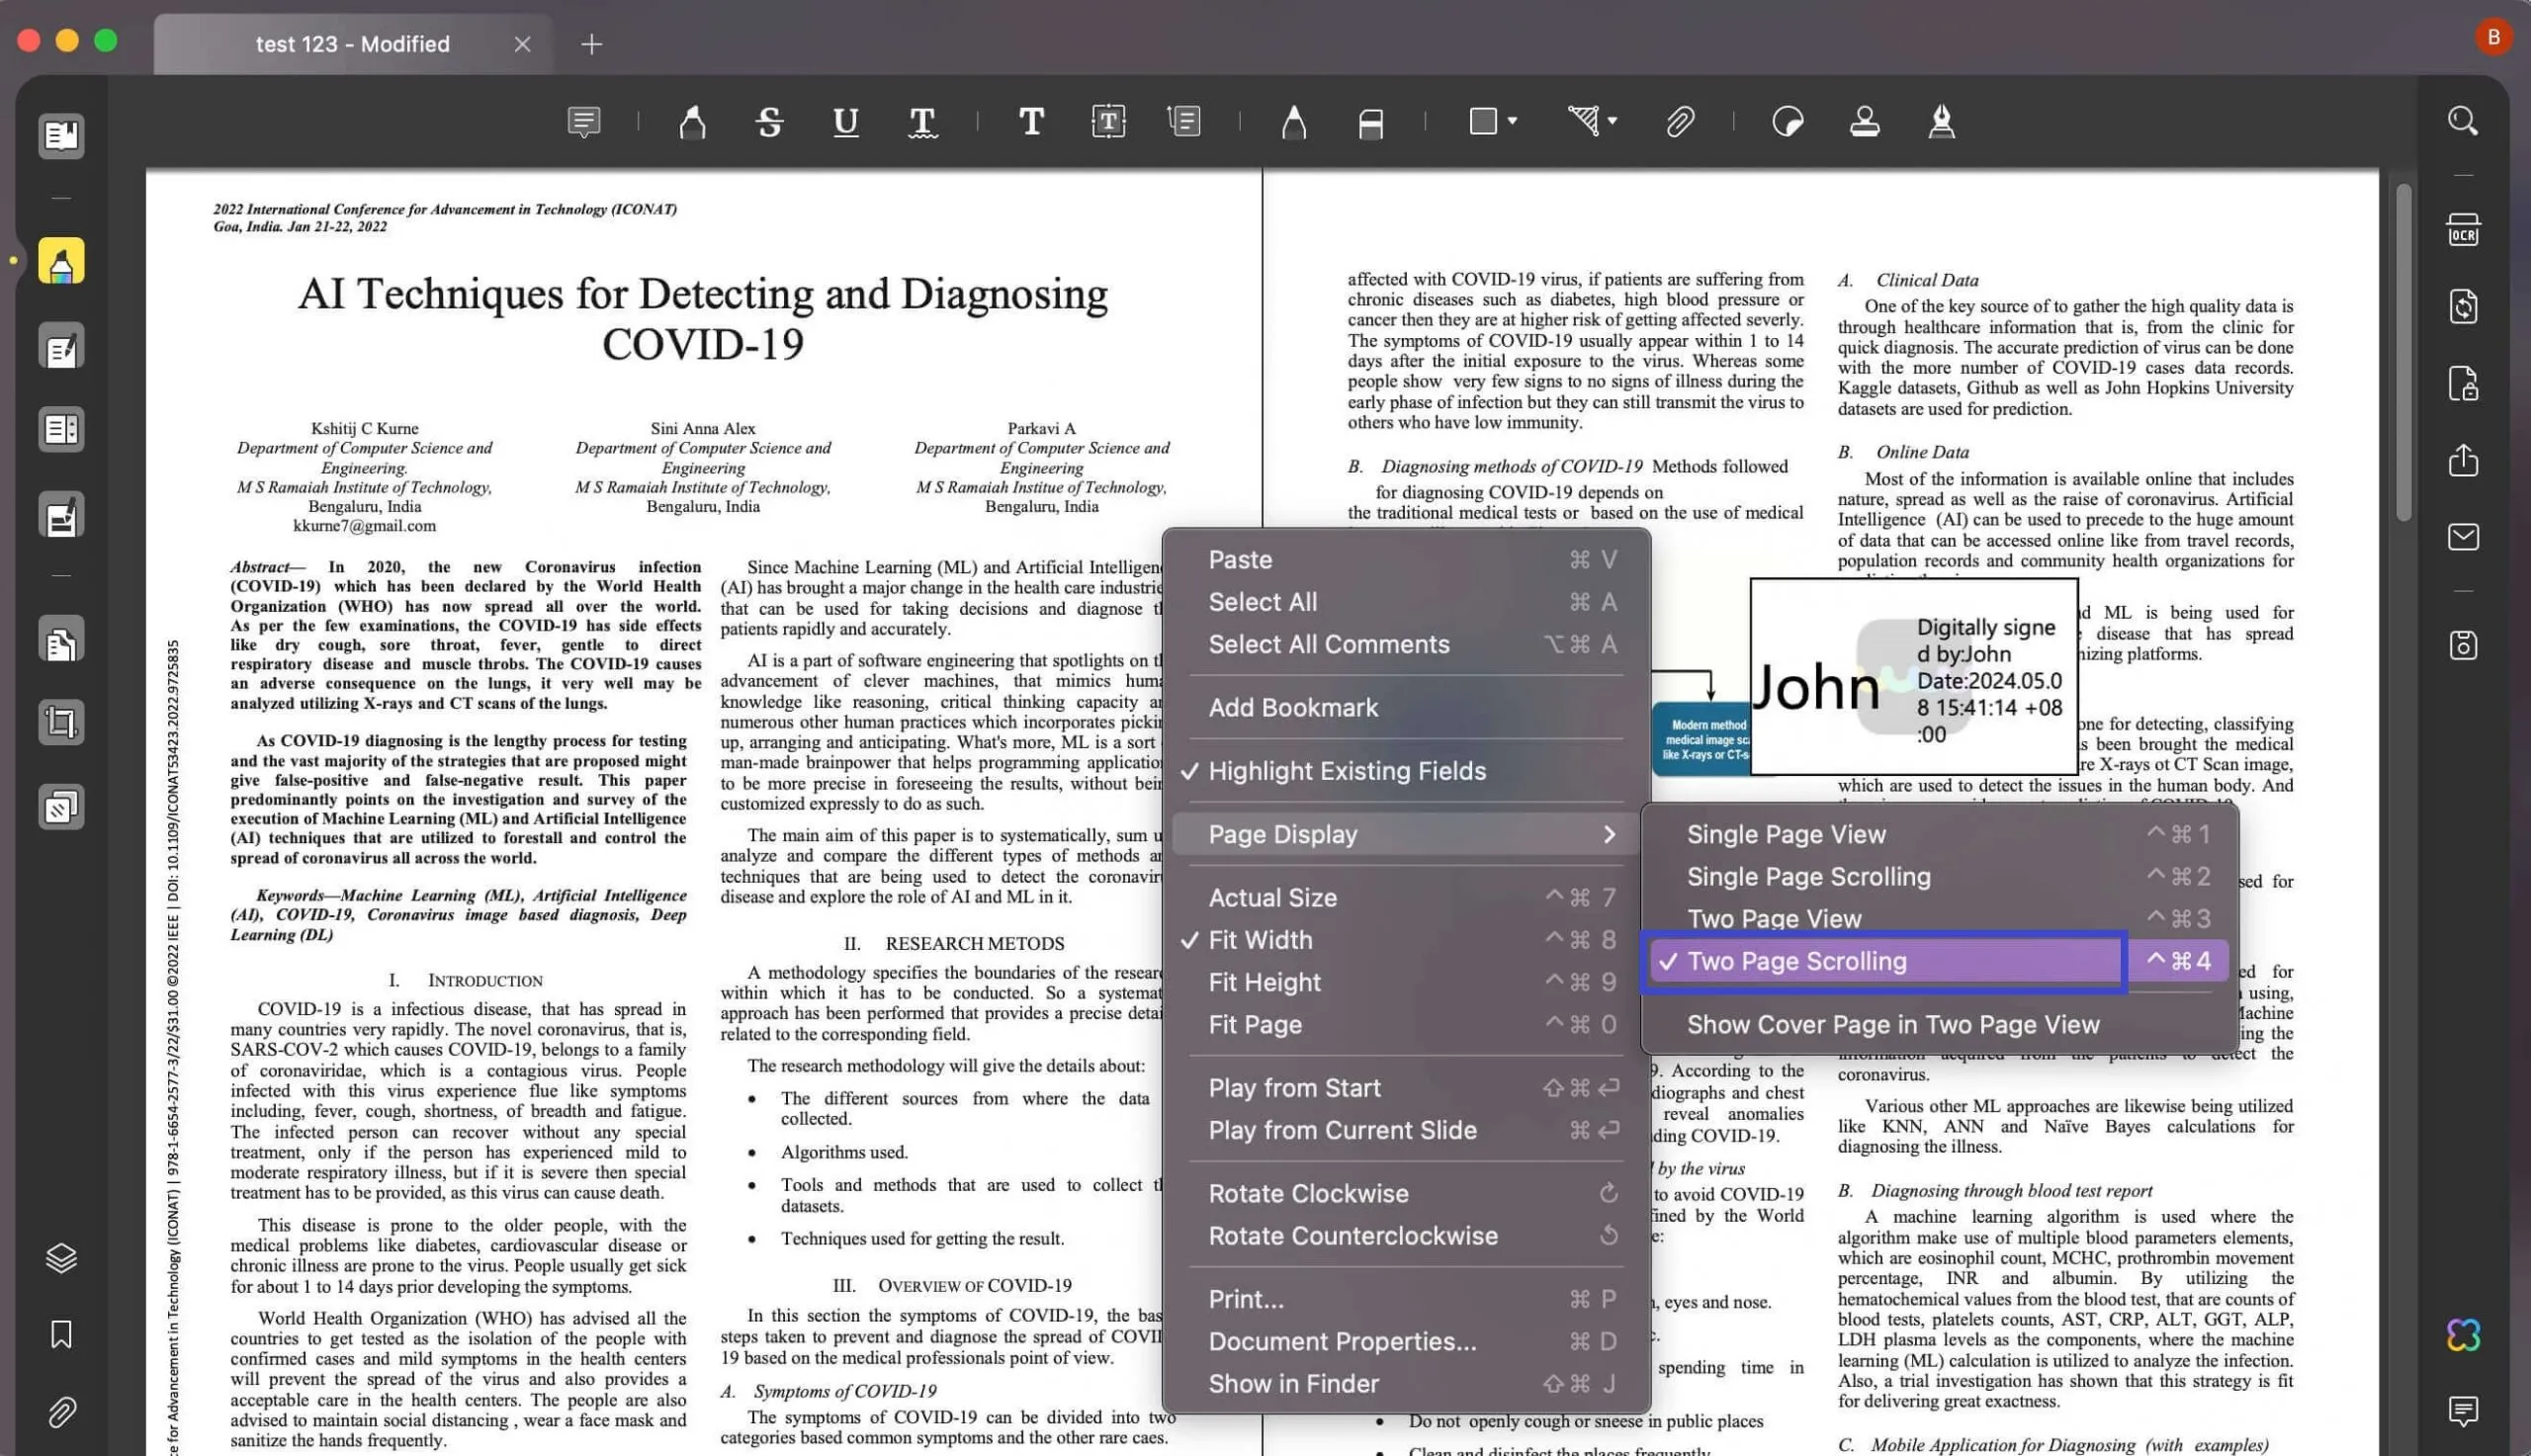Click Print from context menu

[1247, 1298]
